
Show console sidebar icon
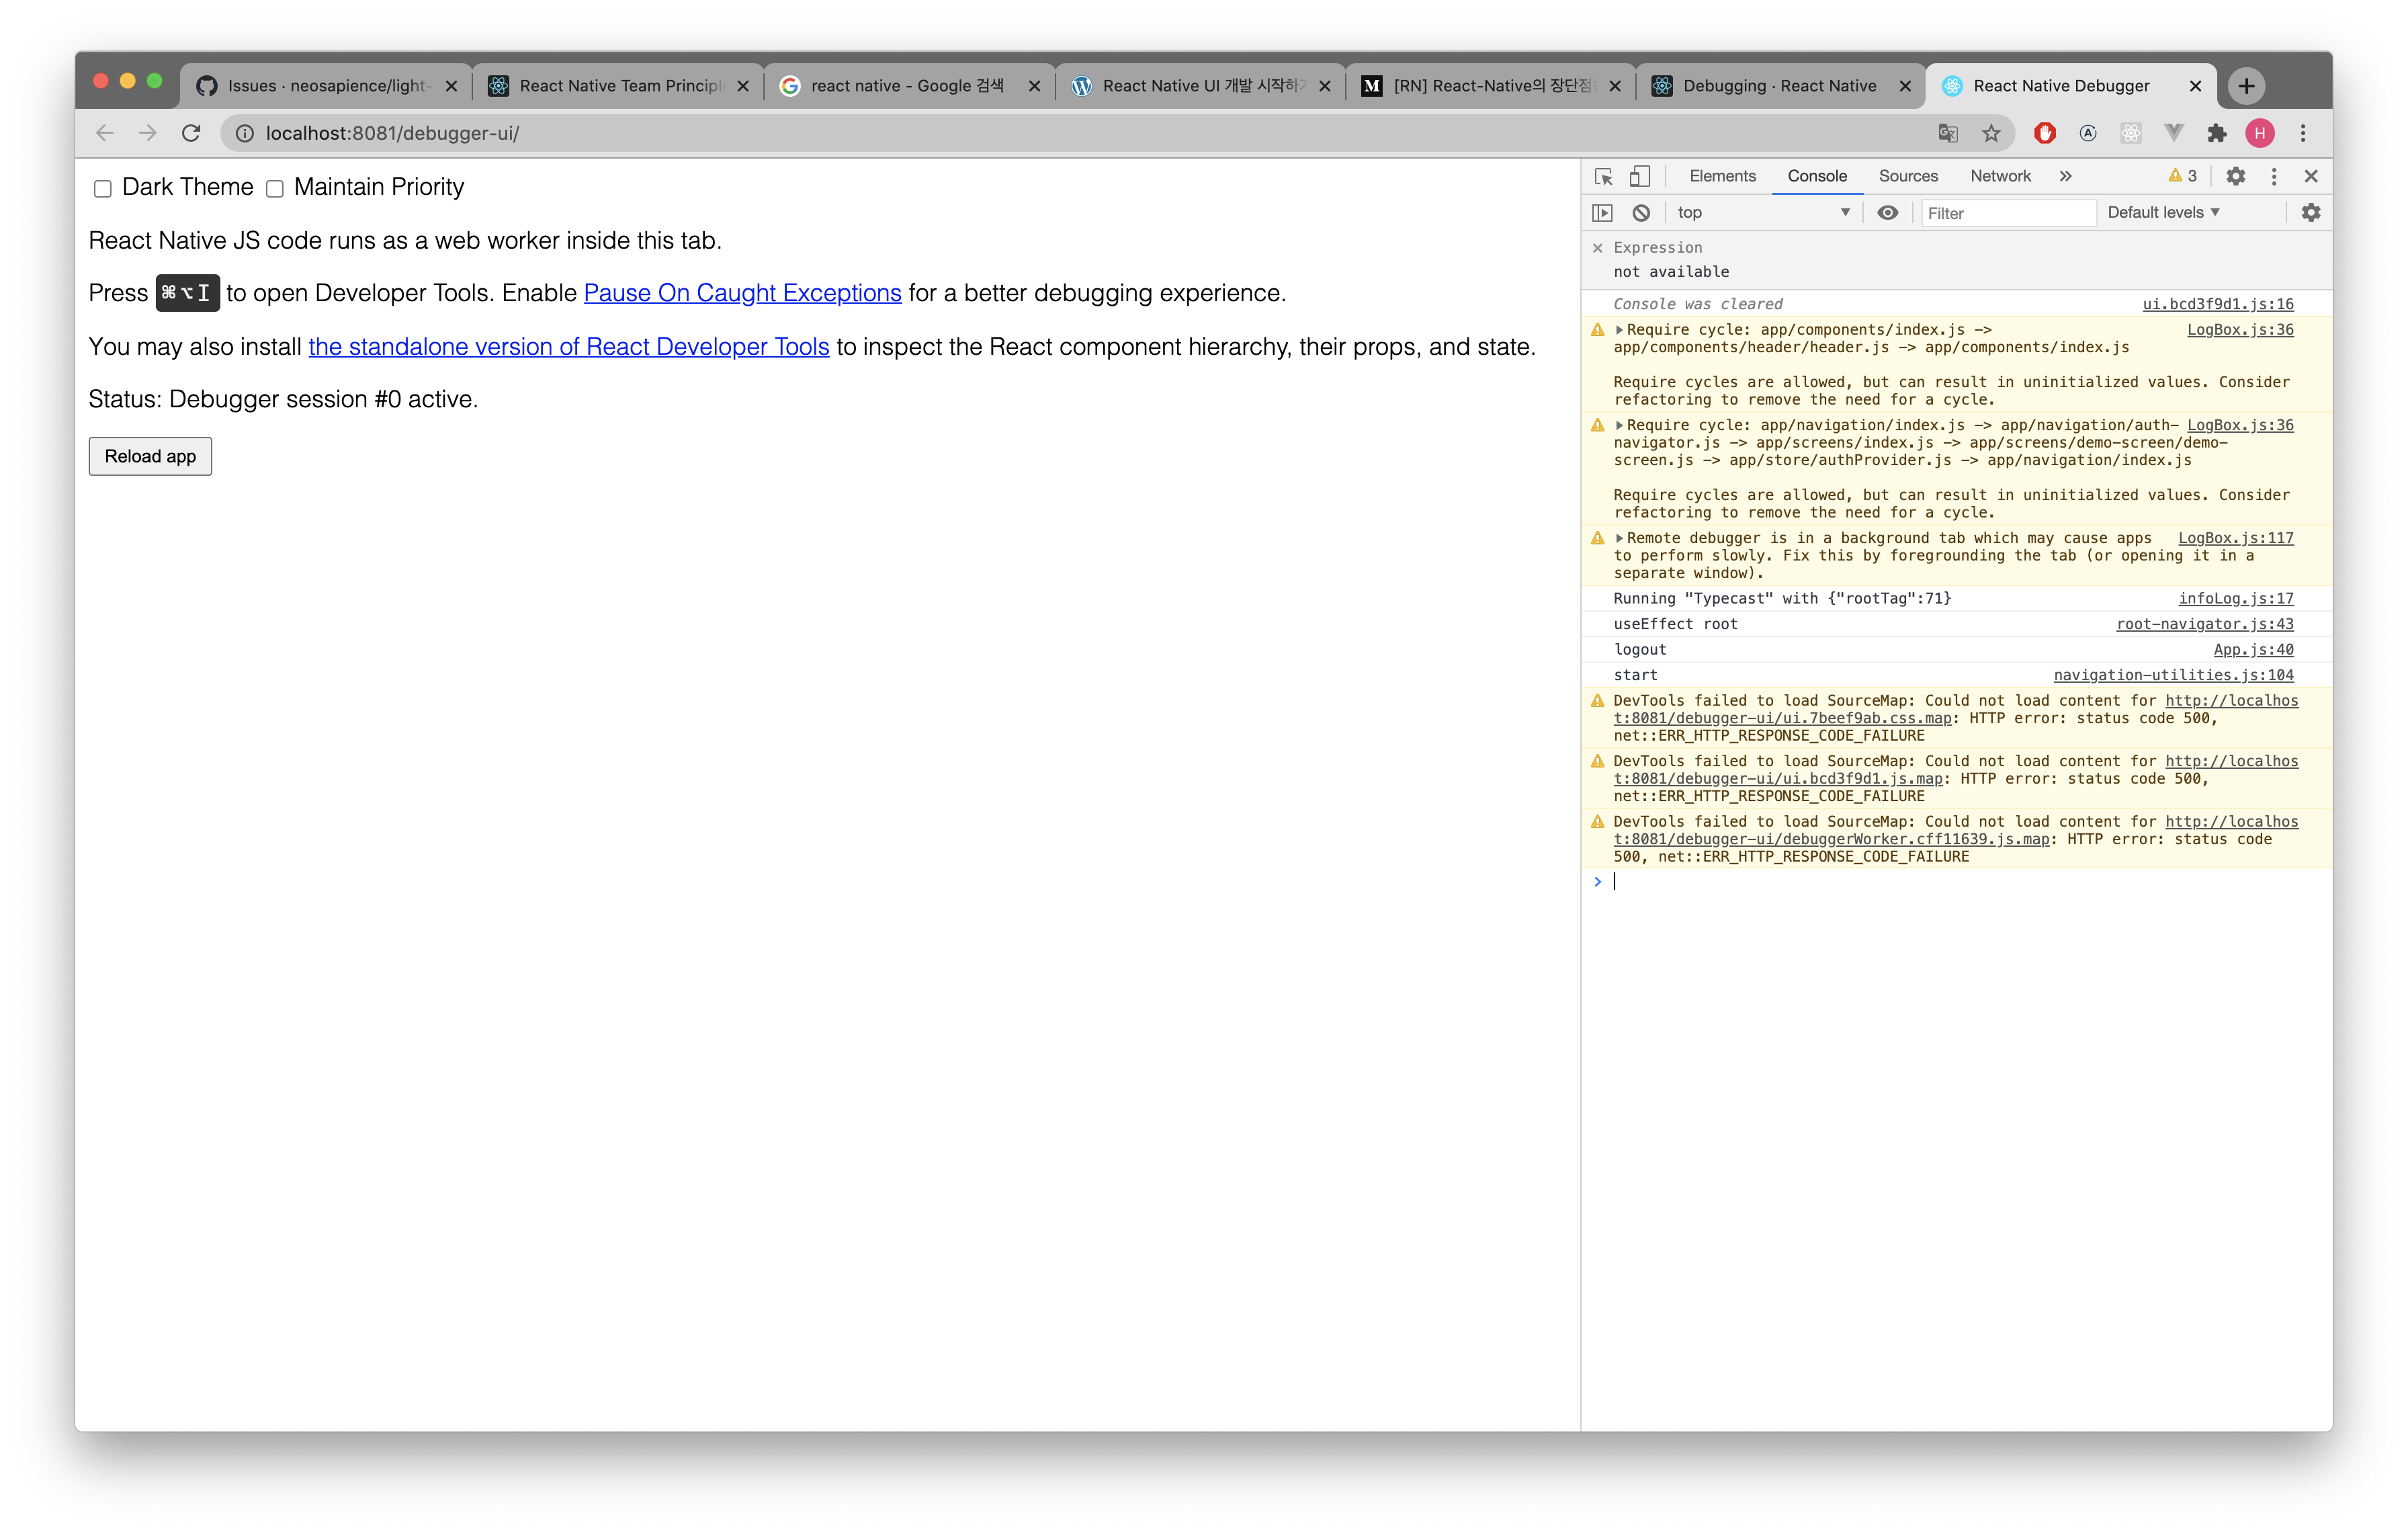click(1602, 212)
